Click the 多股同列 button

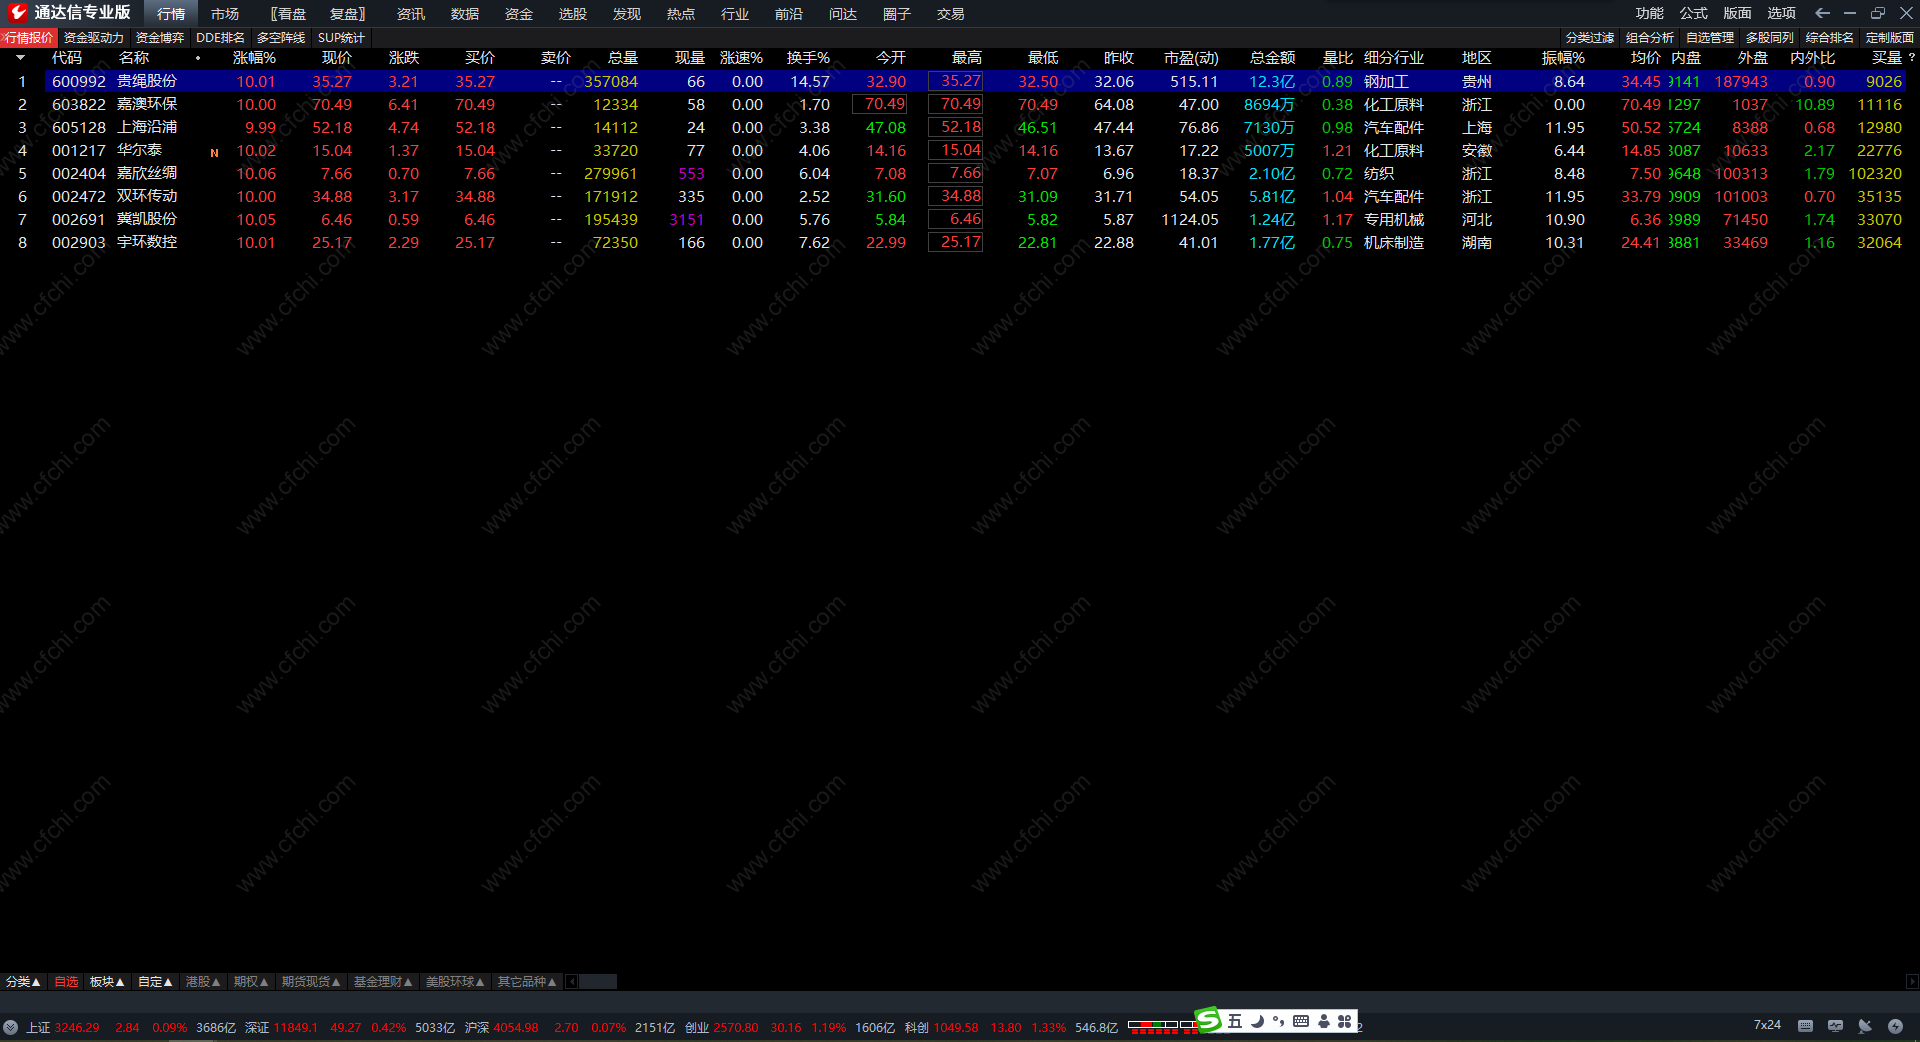click(1770, 38)
